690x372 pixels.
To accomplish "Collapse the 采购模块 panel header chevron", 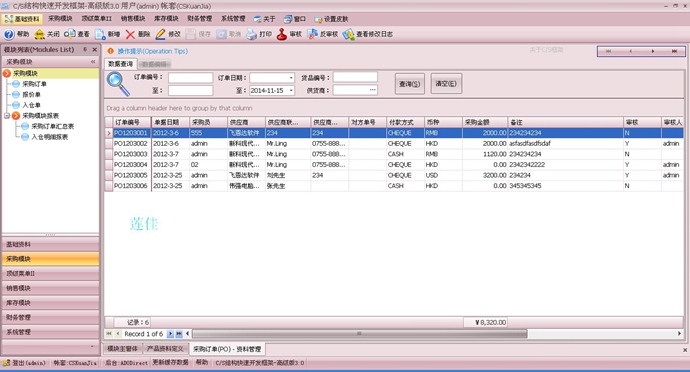I will click(x=93, y=62).
